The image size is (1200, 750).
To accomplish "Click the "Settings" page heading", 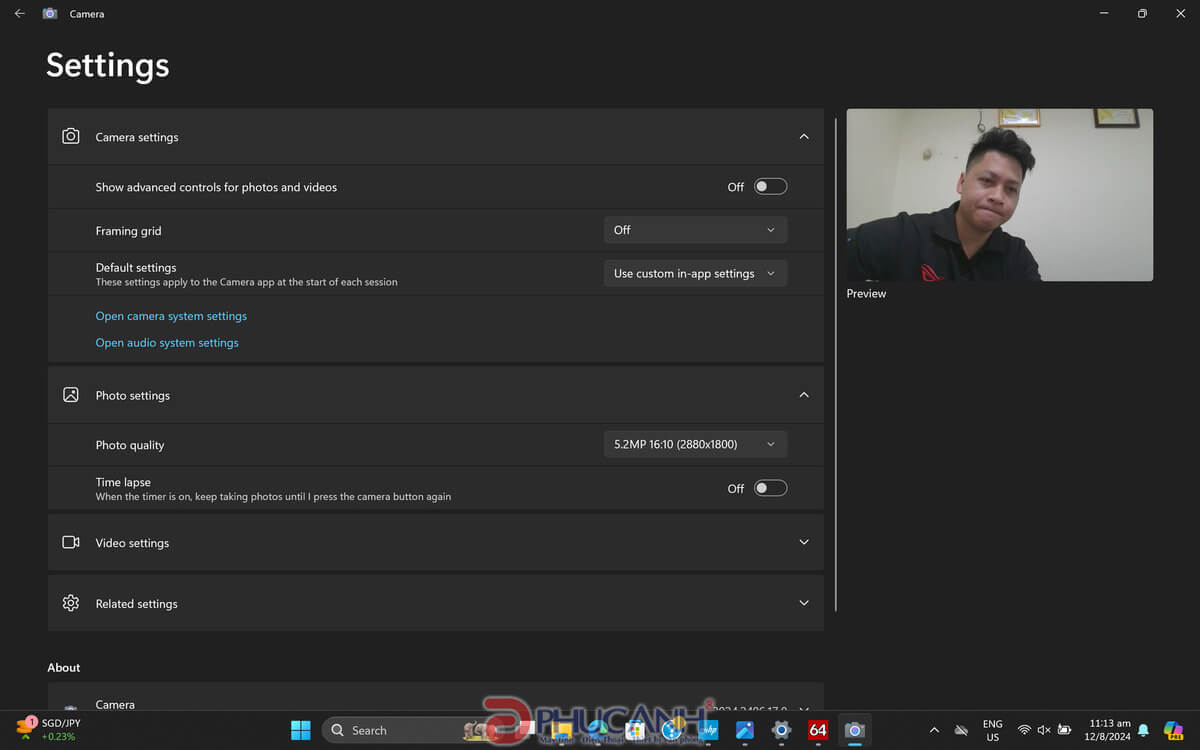I will (x=108, y=66).
